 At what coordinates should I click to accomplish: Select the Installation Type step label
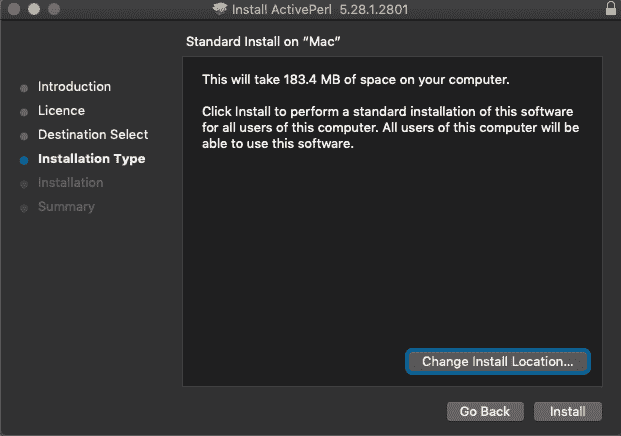(91, 159)
